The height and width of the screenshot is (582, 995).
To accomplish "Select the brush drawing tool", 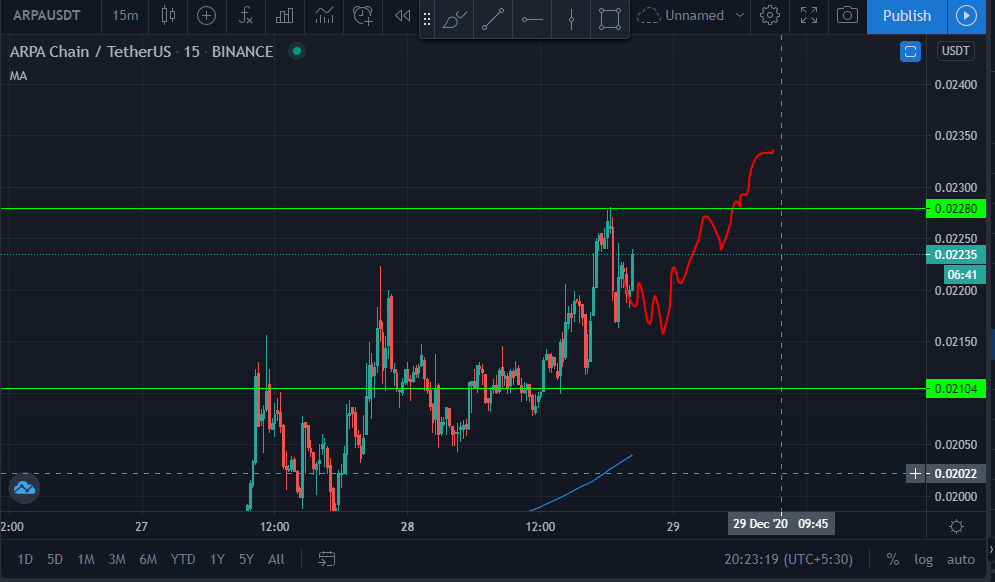I will coord(454,19).
